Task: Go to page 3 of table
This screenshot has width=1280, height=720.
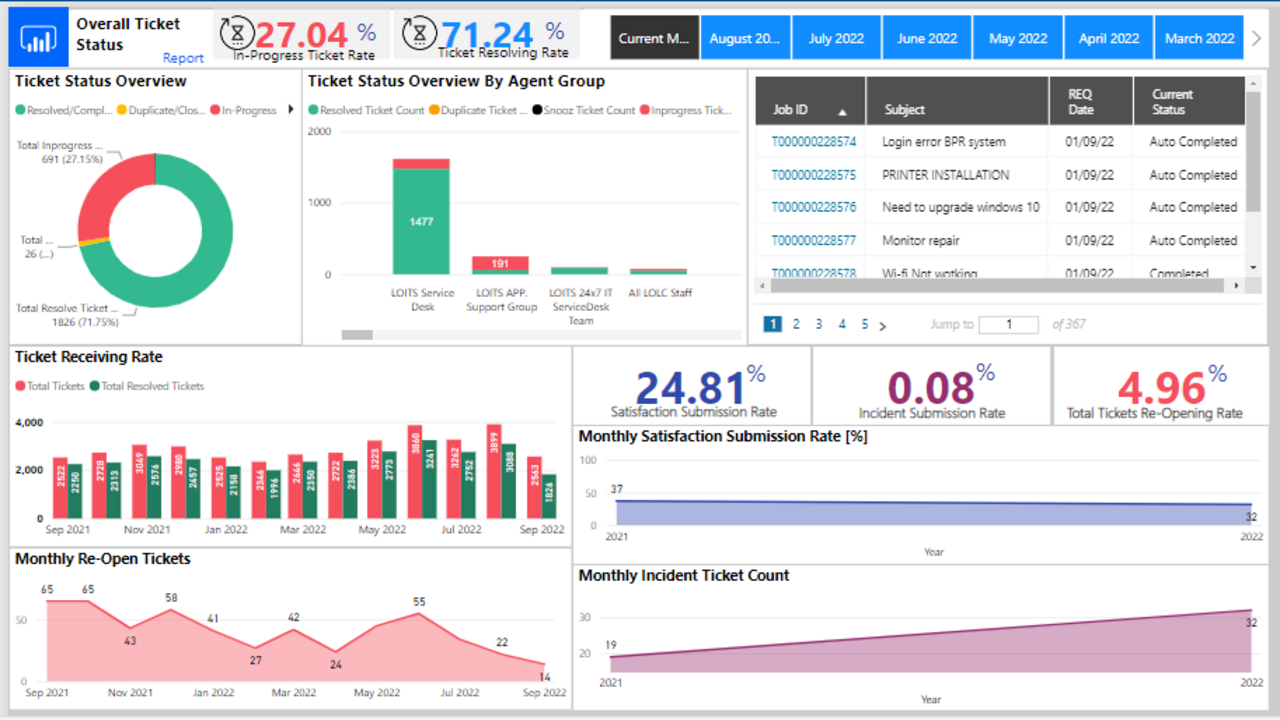Action: pyautogui.click(x=819, y=324)
